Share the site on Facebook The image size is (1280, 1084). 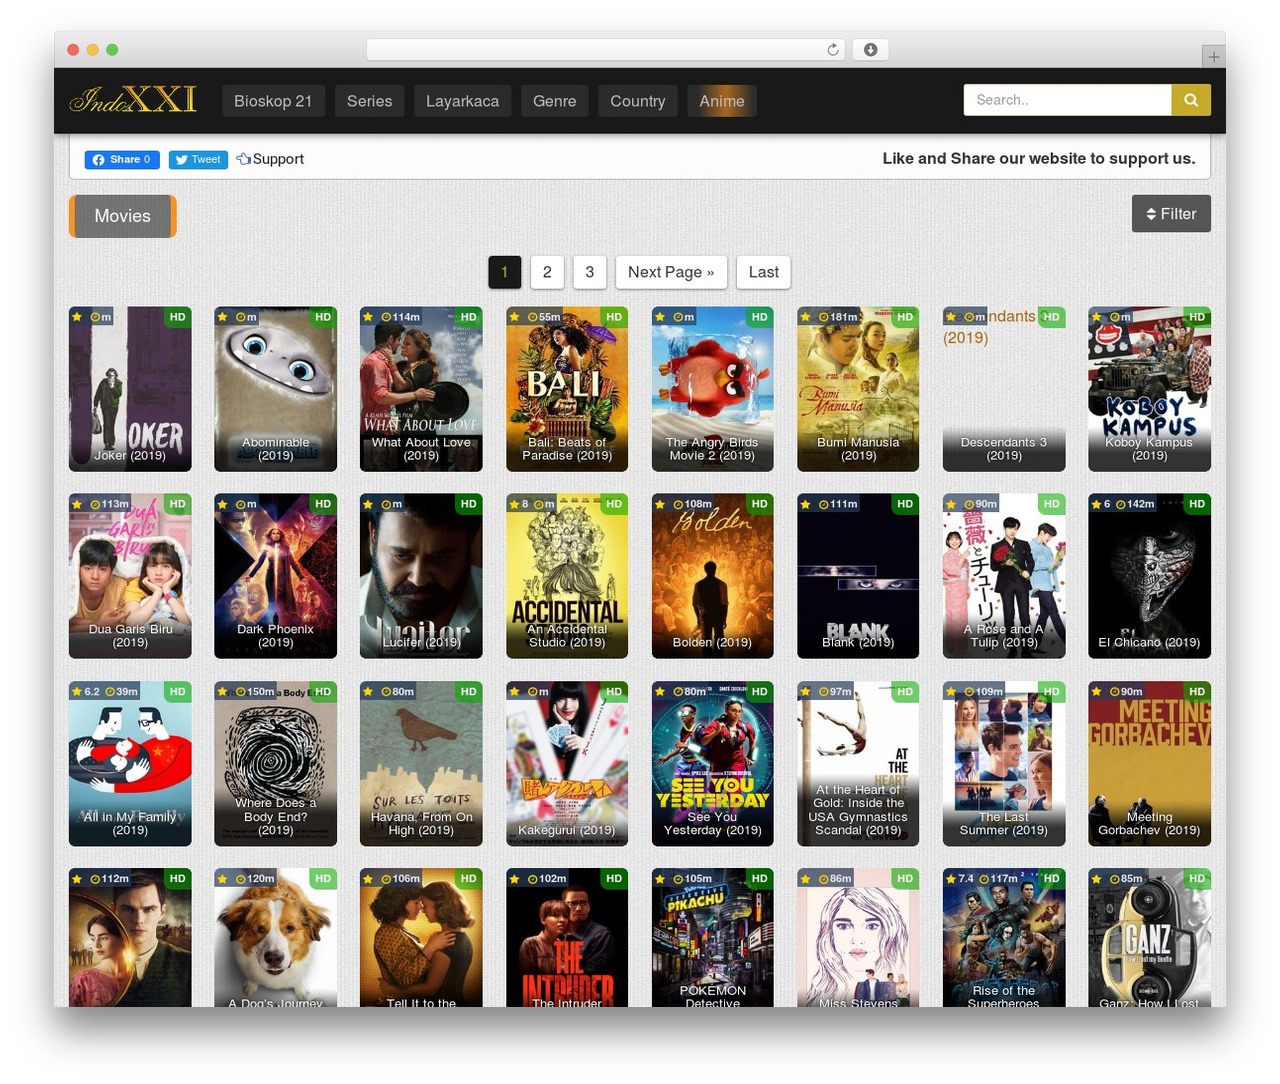pos(122,159)
